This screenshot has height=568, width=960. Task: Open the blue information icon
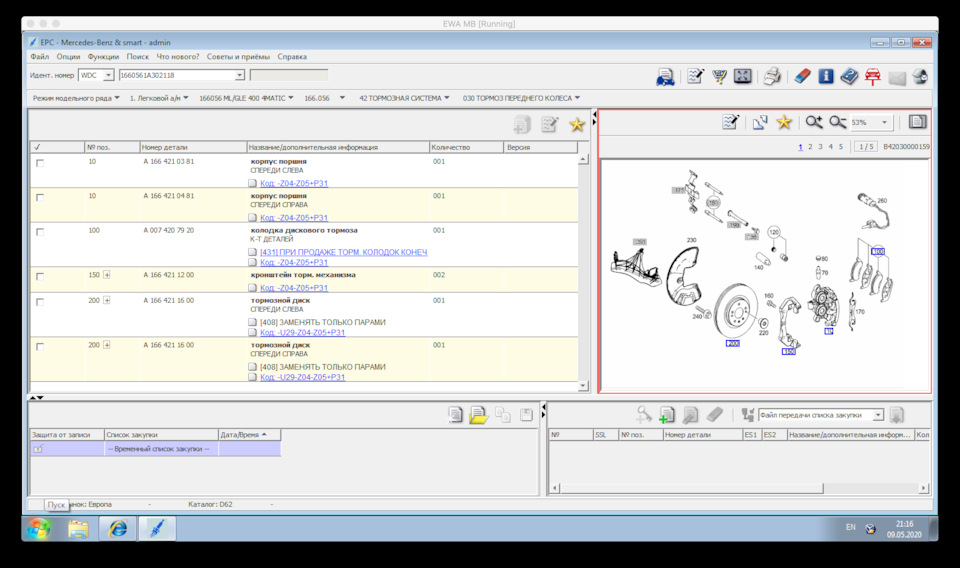pos(825,76)
